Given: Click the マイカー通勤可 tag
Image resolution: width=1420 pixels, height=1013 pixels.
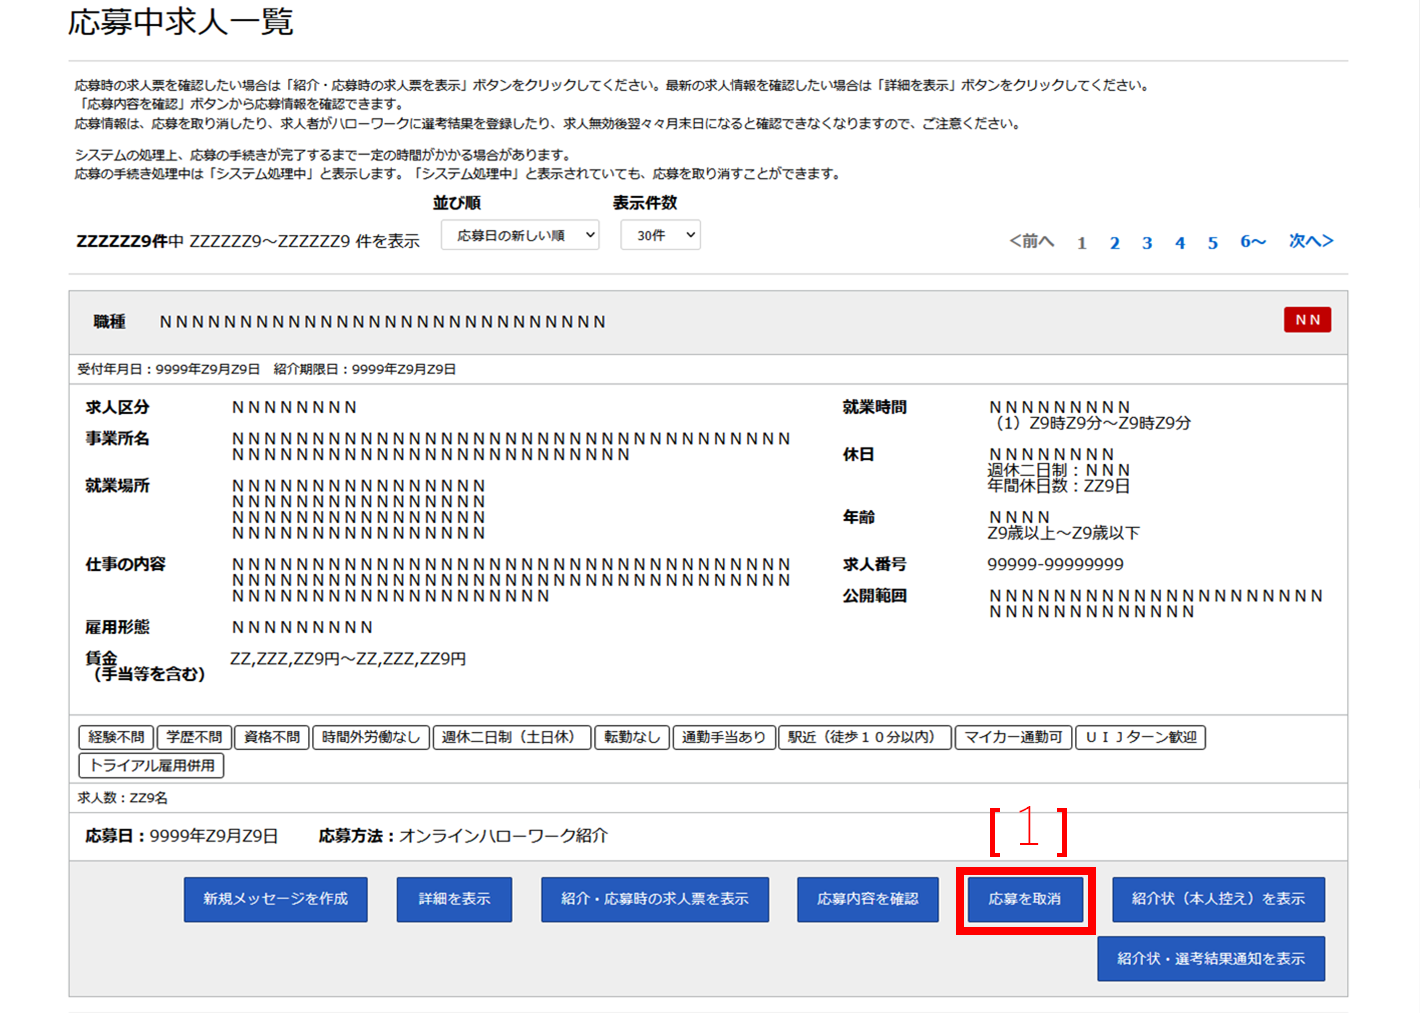Looking at the screenshot, I should (x=1014, y=737).
